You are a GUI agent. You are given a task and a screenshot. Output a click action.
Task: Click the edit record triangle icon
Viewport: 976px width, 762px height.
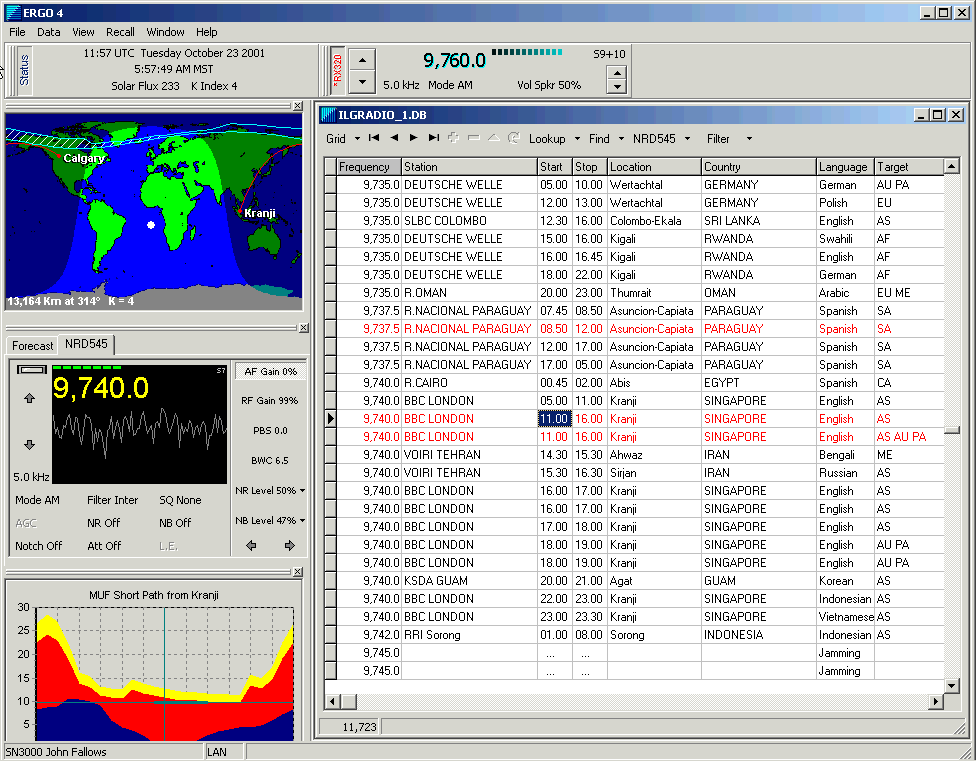(x=494, y=138)
